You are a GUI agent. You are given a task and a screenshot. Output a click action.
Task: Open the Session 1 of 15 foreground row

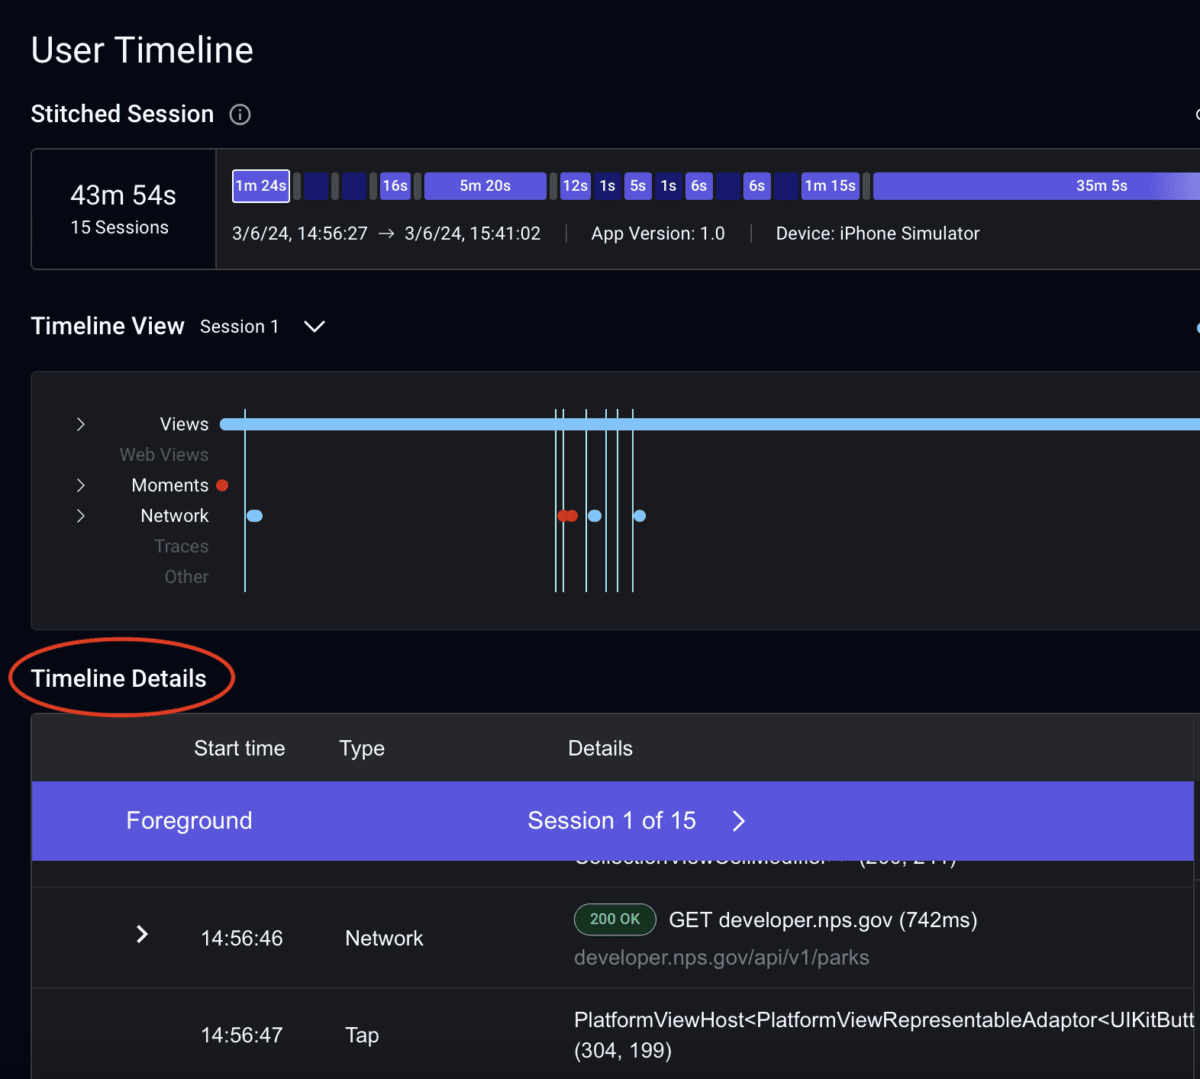point(612,821)
